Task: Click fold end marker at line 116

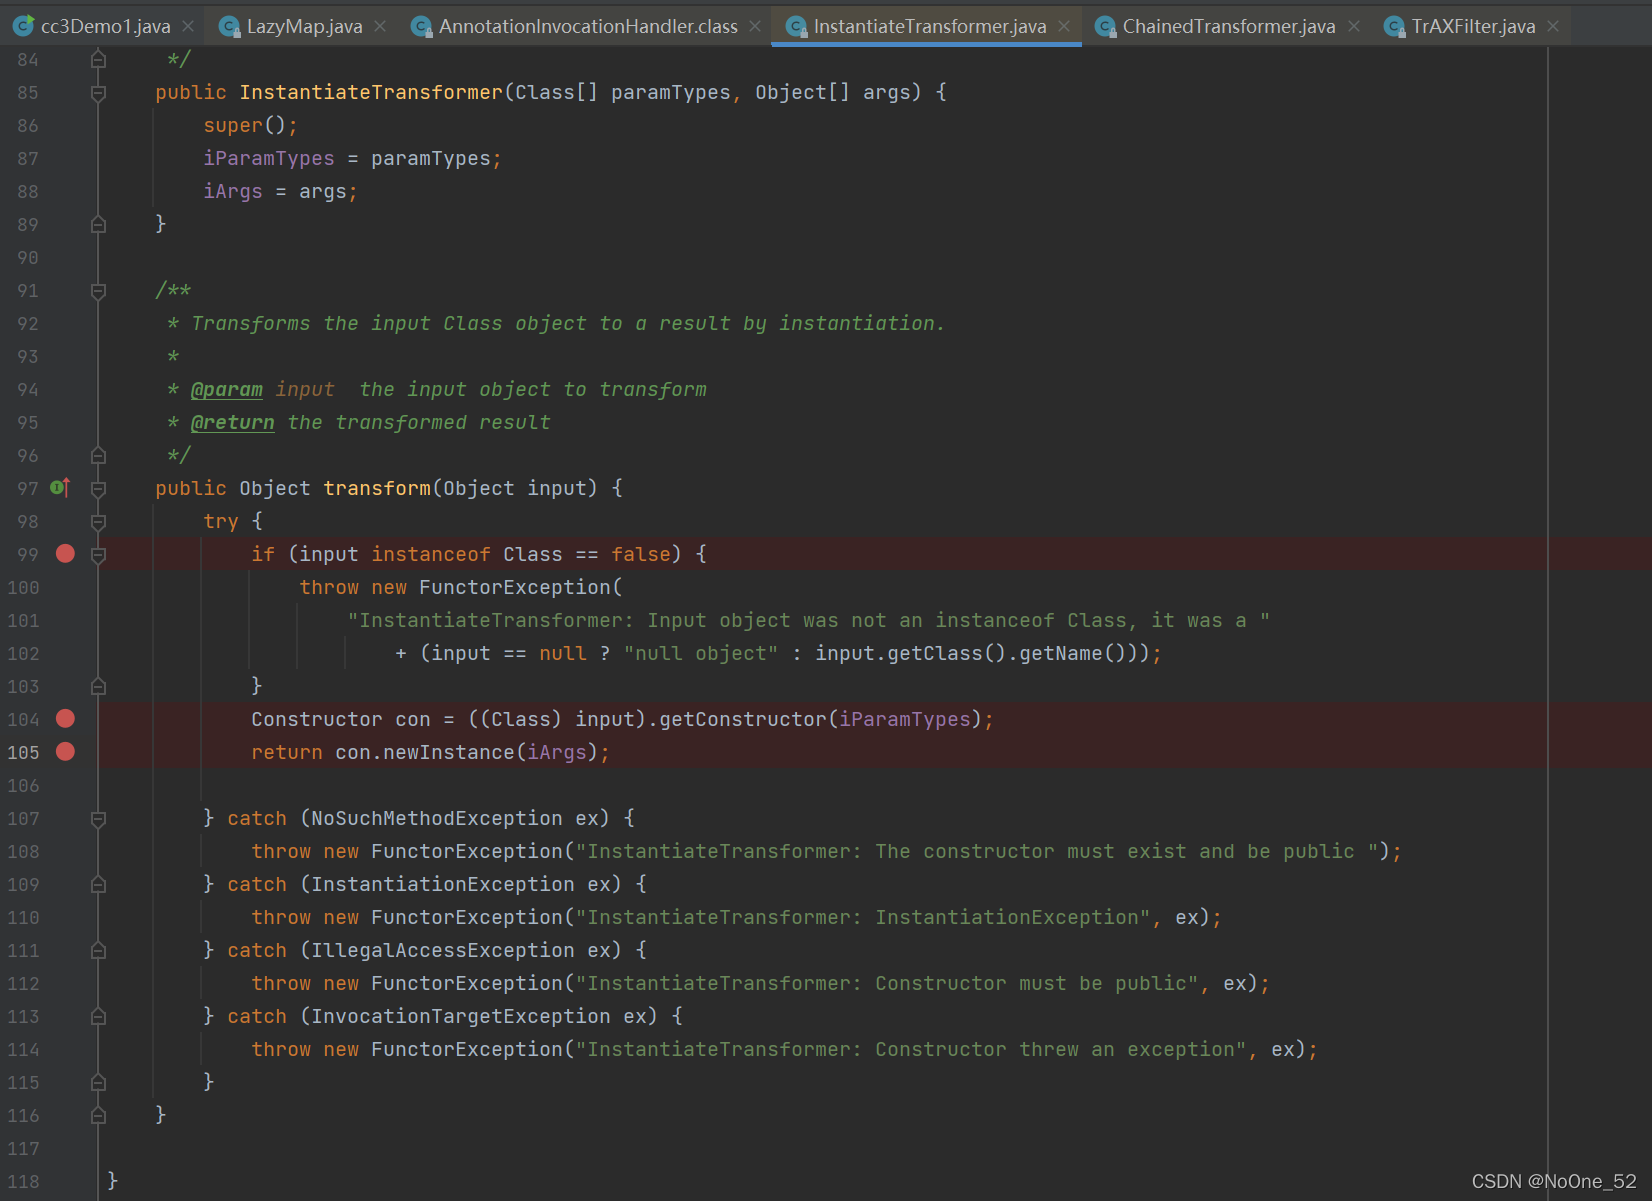Action: coord(98,1115)
